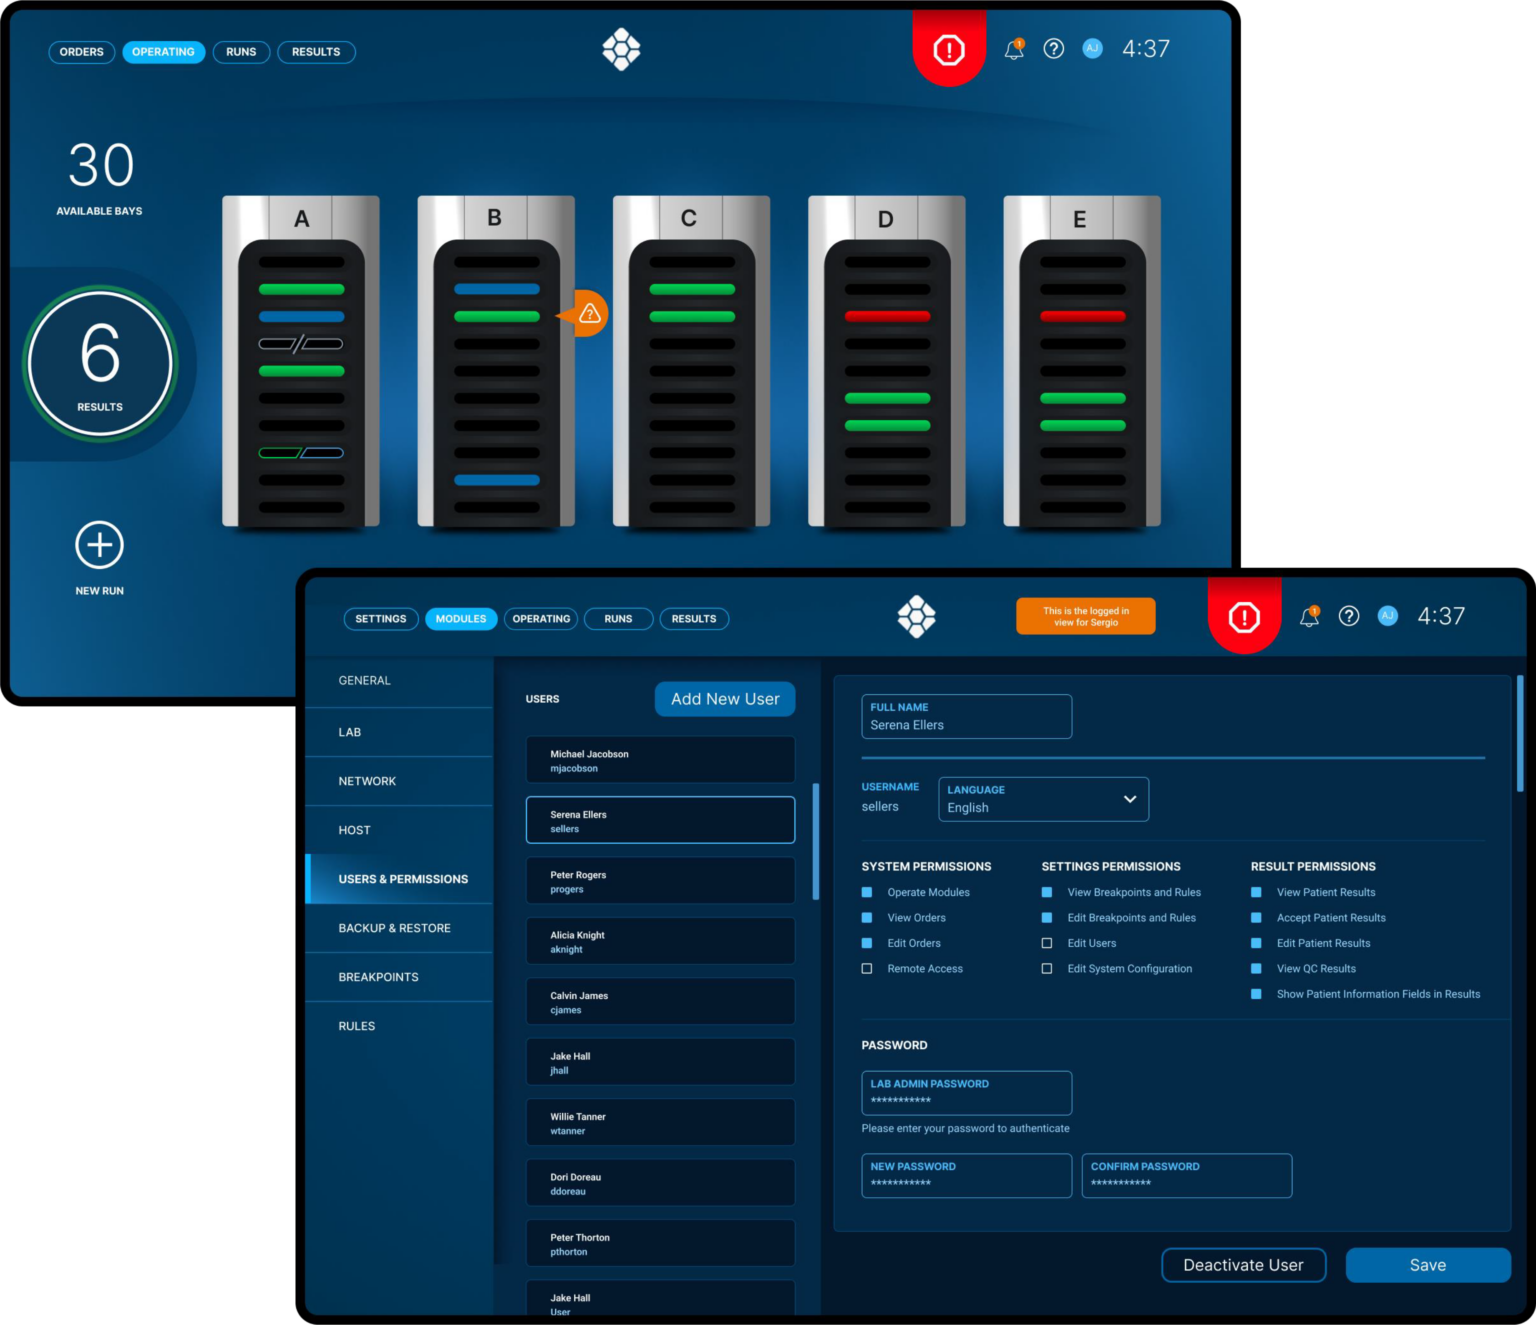
Task: Select Serena Ellers from the users list
Action: [x=660, y=820]
